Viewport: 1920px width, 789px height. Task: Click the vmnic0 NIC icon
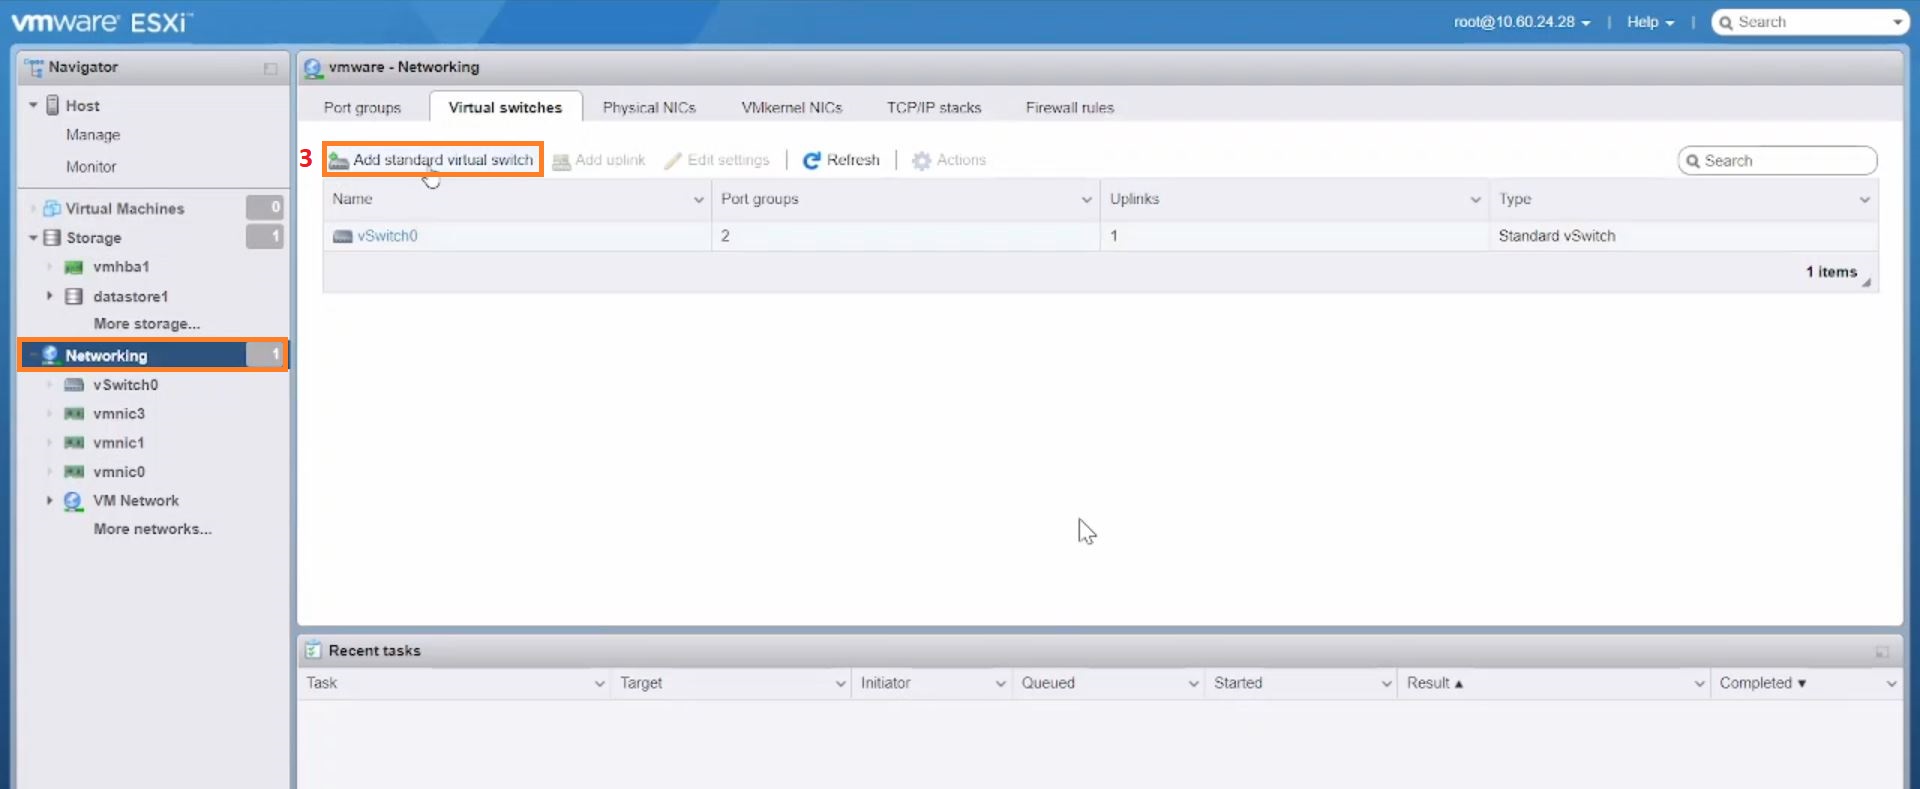coord(74,472)
